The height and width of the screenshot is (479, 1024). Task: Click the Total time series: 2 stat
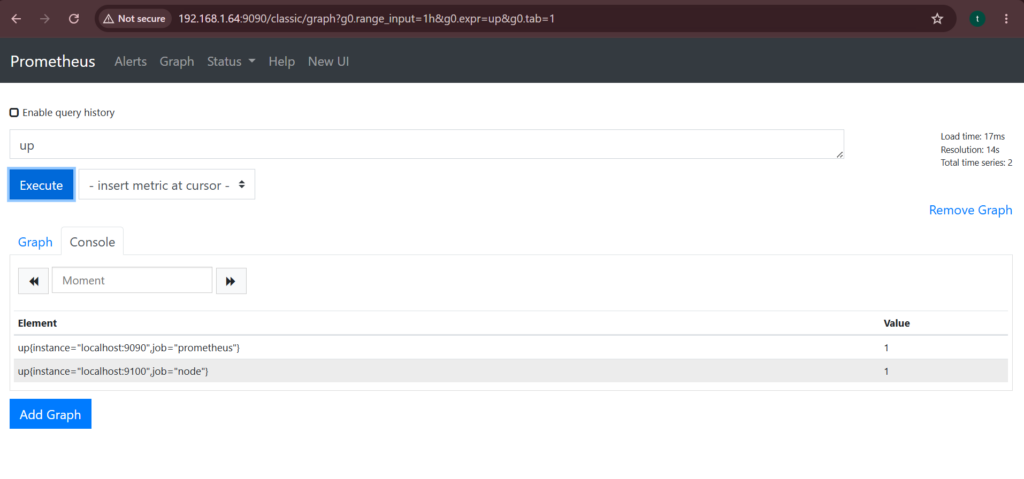(x=976, y=163)
